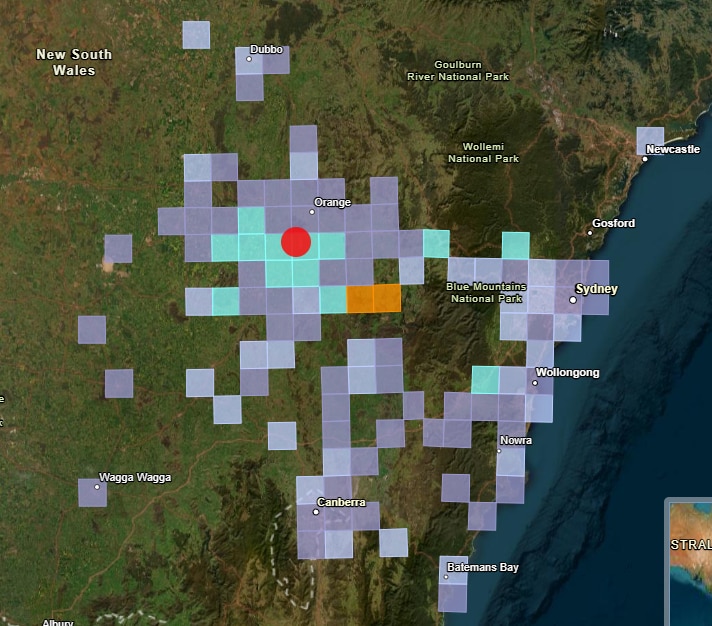Click the Newcastle city label
Viewport: 712px width, 626px height.
coord(673,149)
